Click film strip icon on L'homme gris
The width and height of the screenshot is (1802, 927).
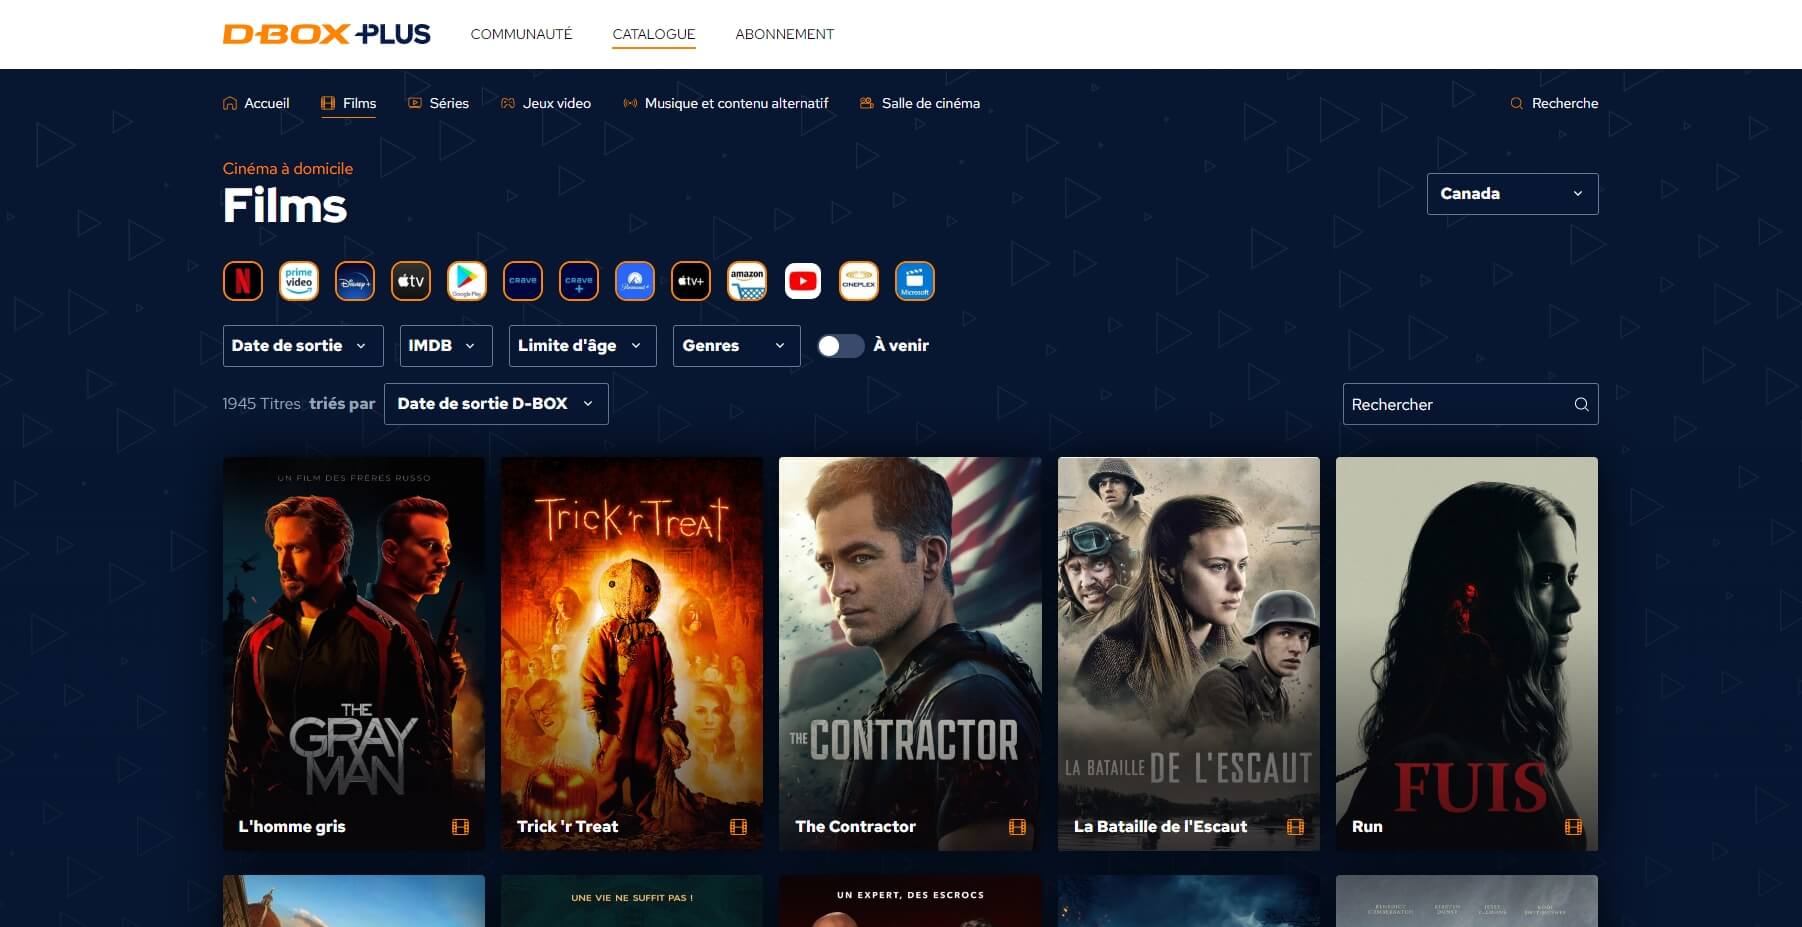tap(460, 827)
